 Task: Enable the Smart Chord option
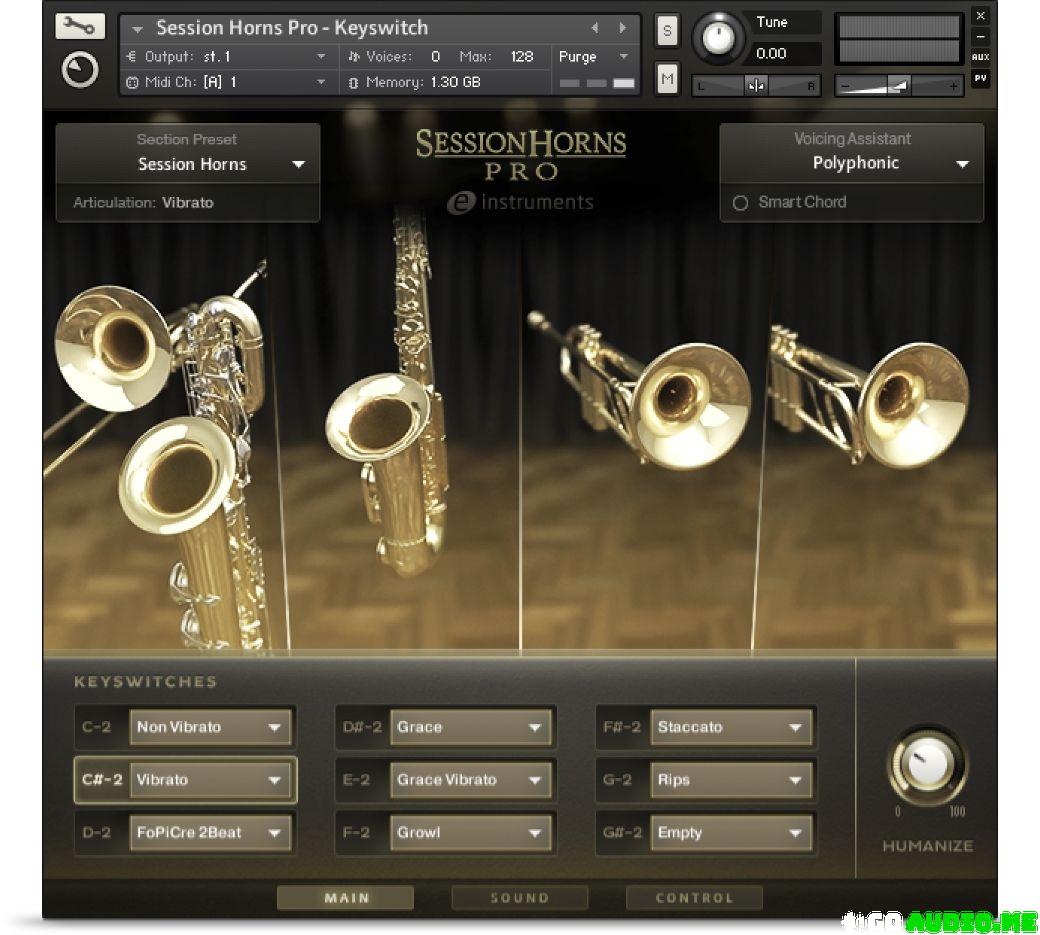740,203
